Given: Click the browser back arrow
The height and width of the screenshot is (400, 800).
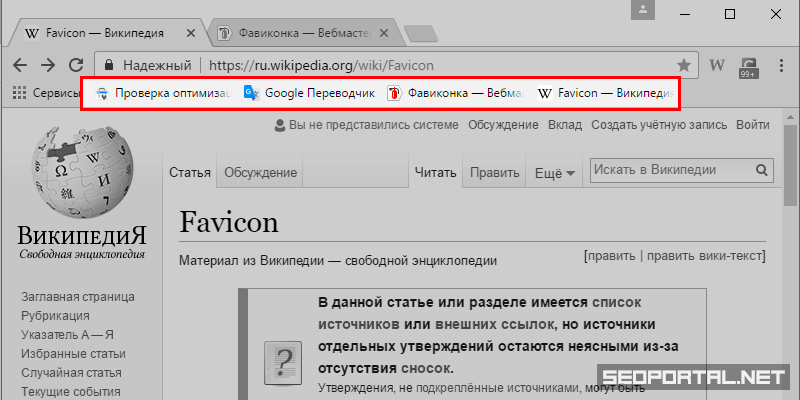Looking at the screenshot, I should pyautogui.click(x=20, y=66).
